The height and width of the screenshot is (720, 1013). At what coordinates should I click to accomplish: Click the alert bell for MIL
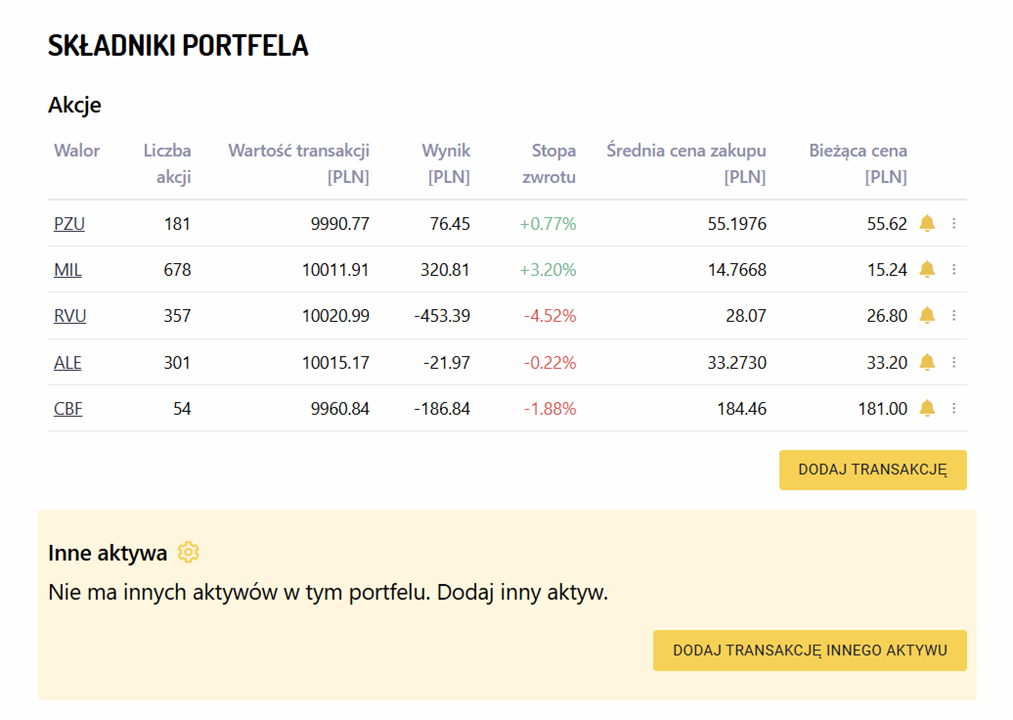[927, 269]
